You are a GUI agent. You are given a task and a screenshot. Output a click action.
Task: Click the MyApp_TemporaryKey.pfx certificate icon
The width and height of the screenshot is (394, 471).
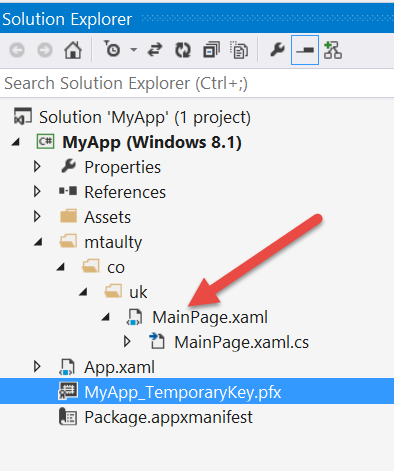coord(68,391)
